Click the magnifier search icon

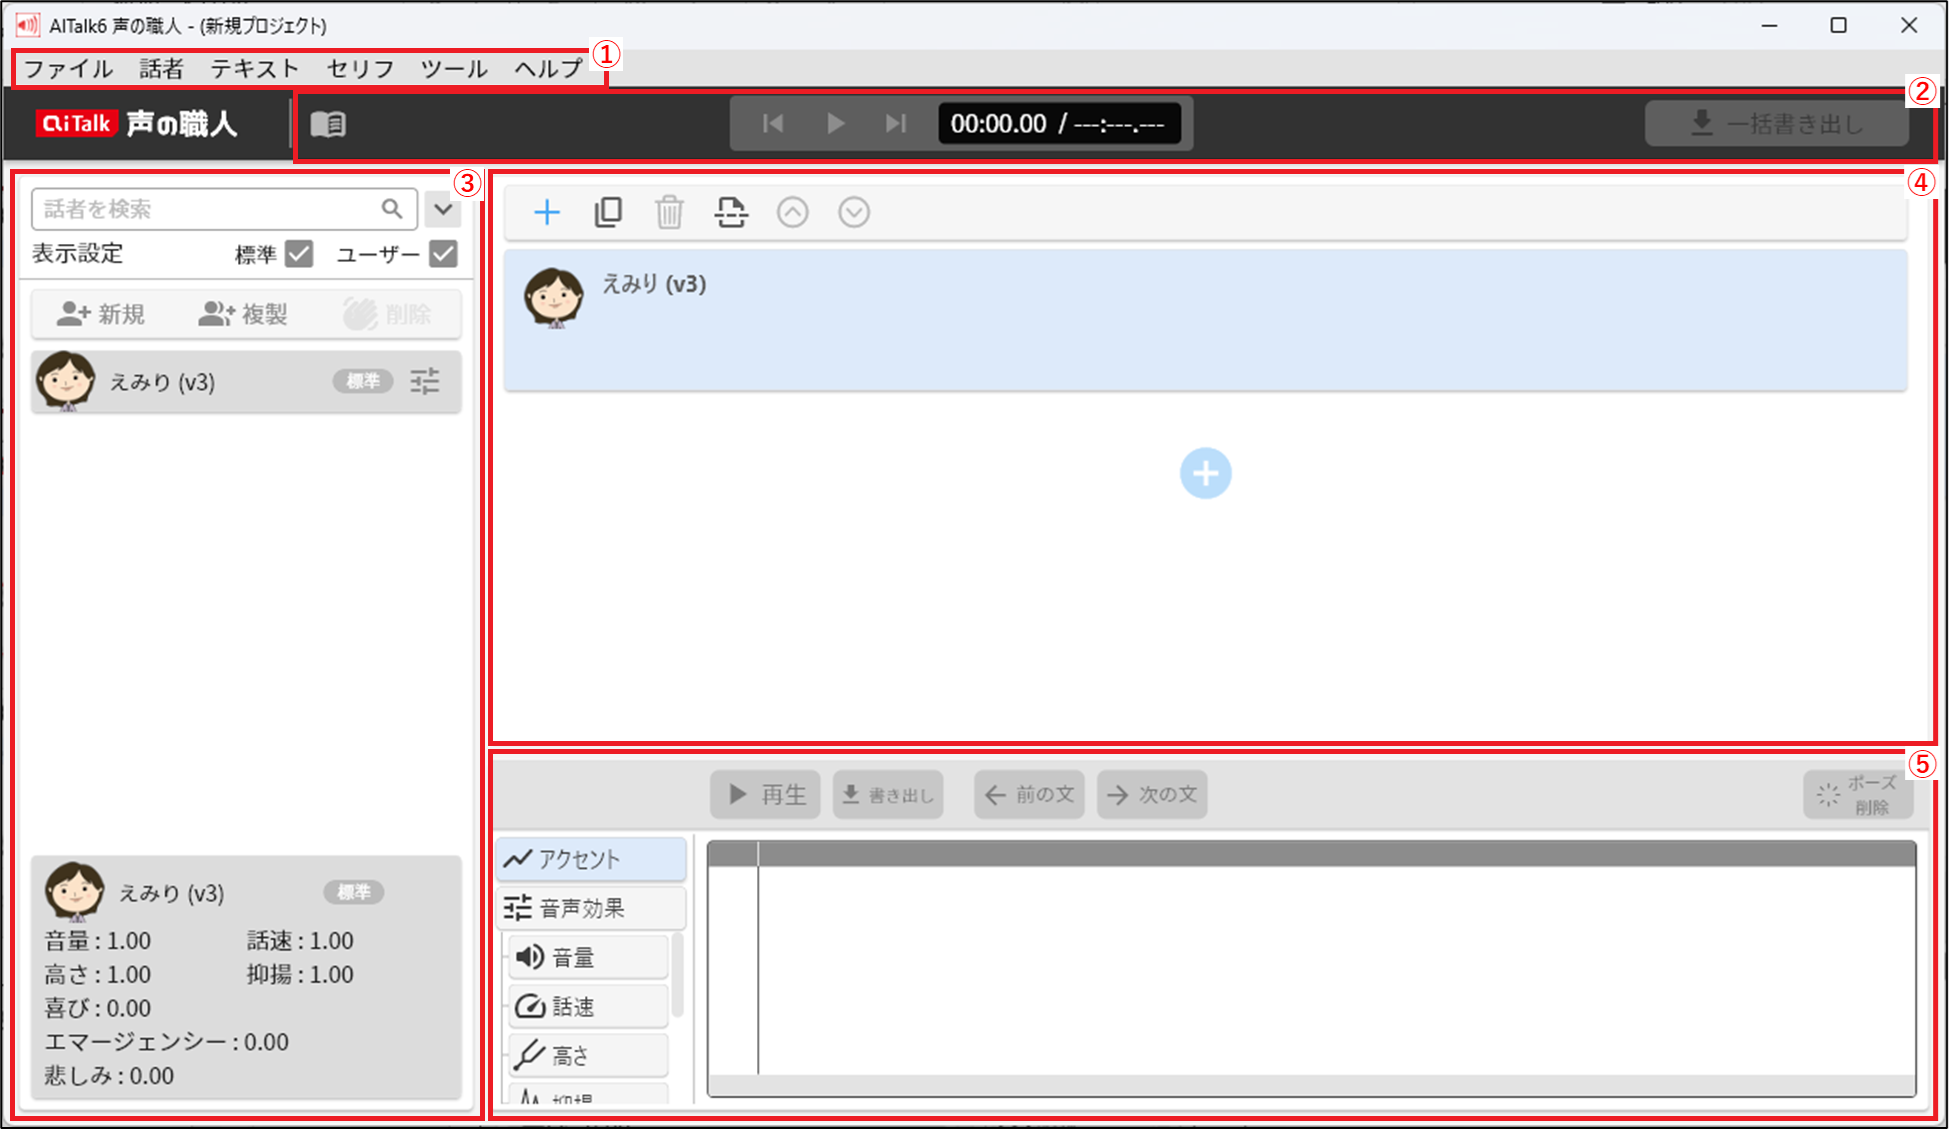pyautogui.click(x=392, y=209)
